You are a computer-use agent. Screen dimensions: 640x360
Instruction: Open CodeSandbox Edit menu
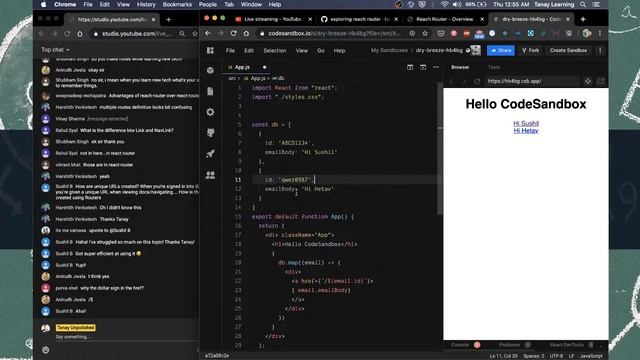(249, 51)
